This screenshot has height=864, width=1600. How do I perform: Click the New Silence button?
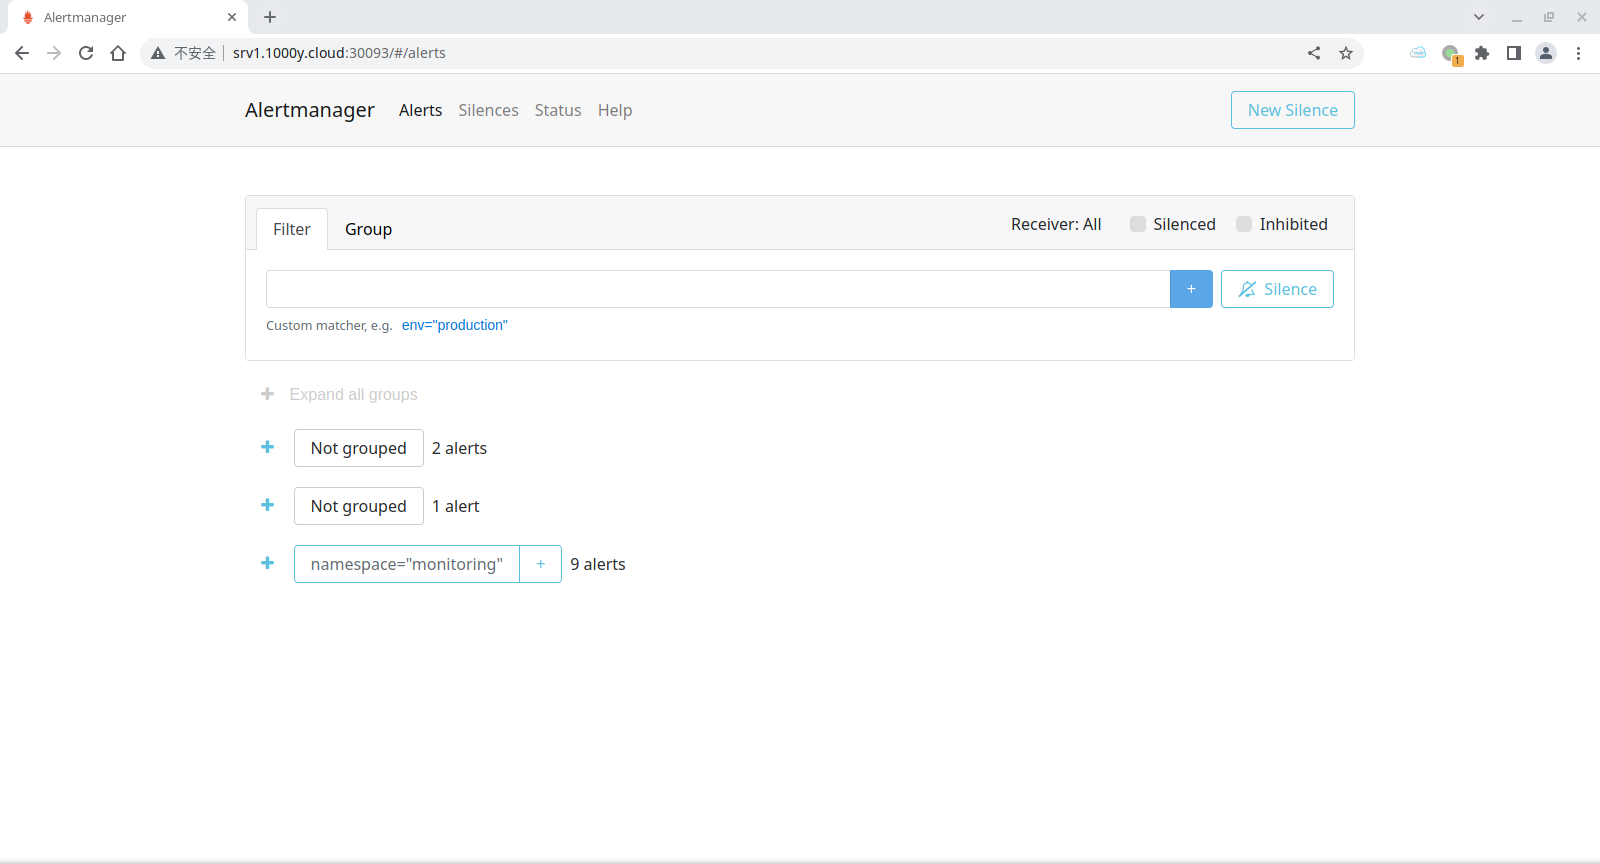pos(1293,110)
